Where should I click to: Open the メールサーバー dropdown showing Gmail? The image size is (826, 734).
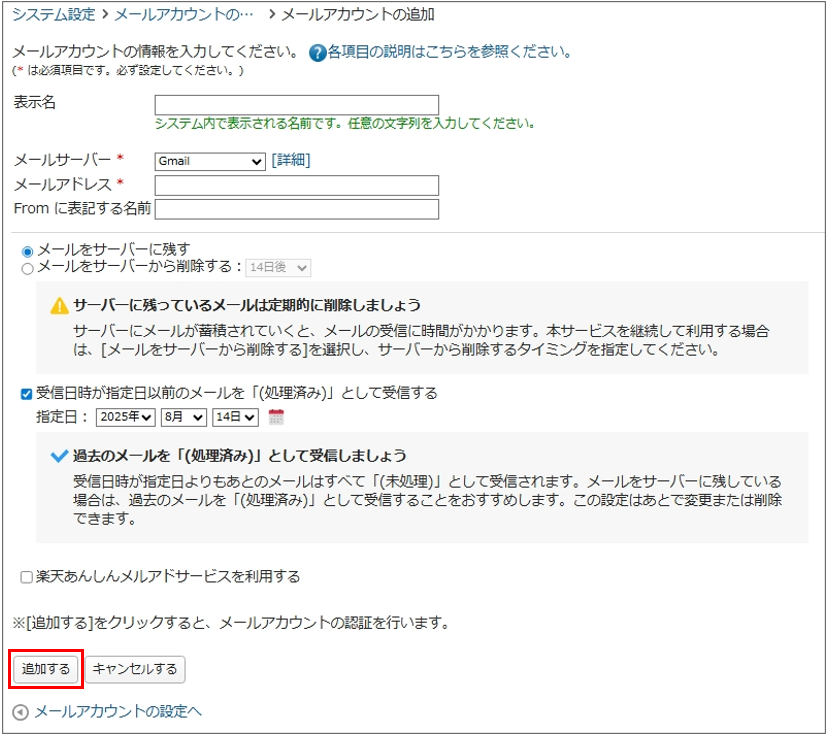click(209, 162)
